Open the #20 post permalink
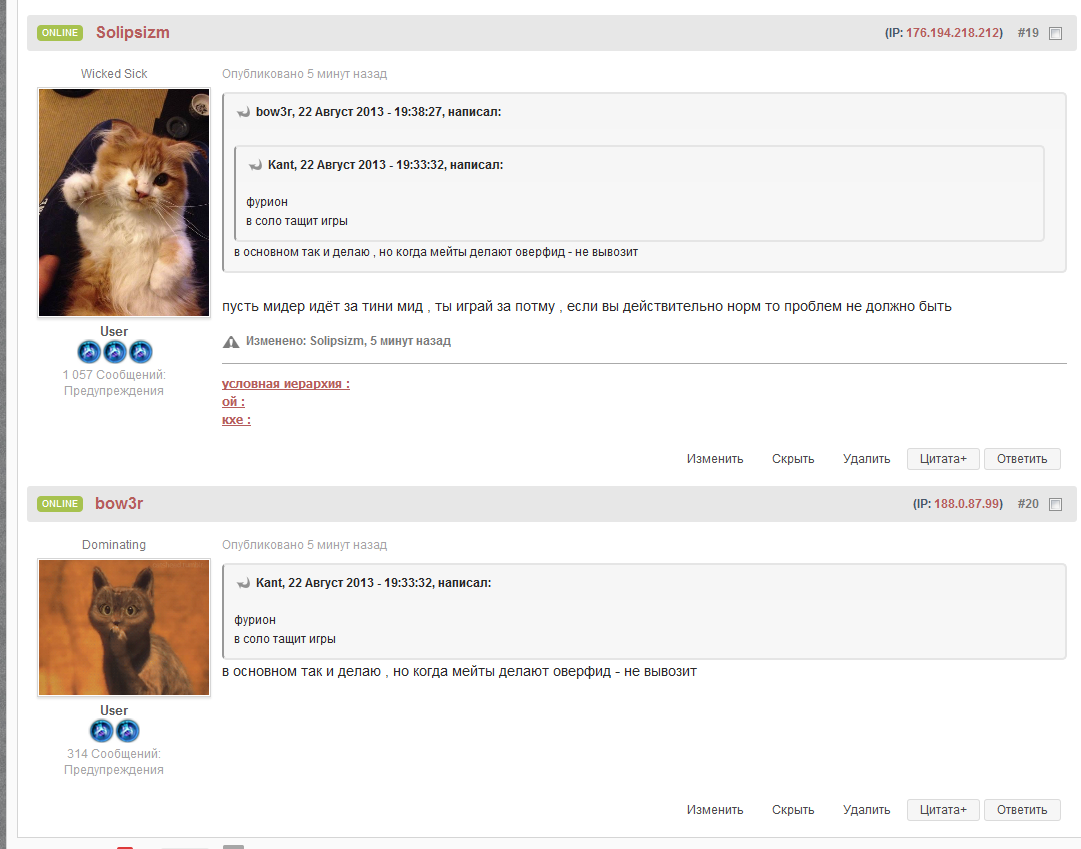 point(1028,504)
